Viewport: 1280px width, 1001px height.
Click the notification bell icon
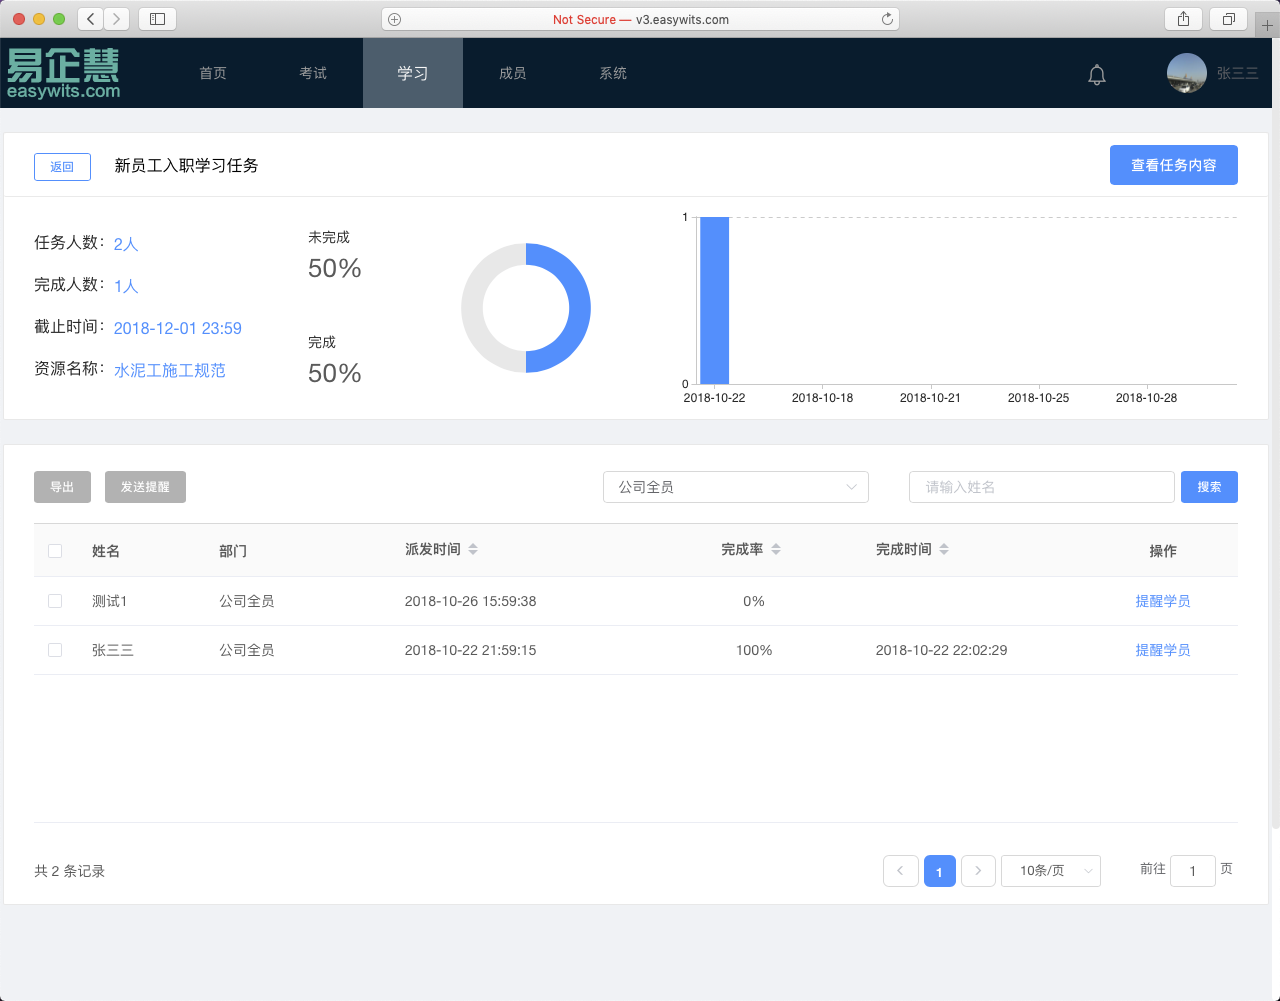(1097, 74)
